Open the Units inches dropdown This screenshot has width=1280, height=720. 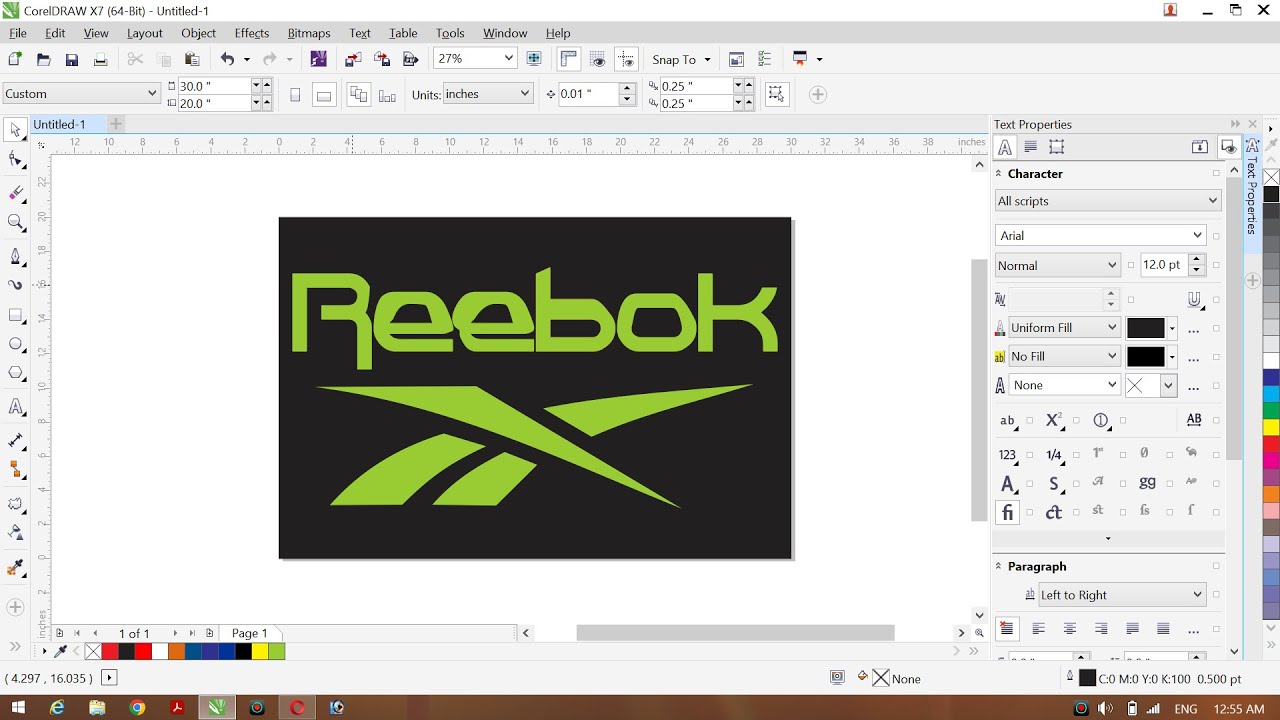coord(488,94)
